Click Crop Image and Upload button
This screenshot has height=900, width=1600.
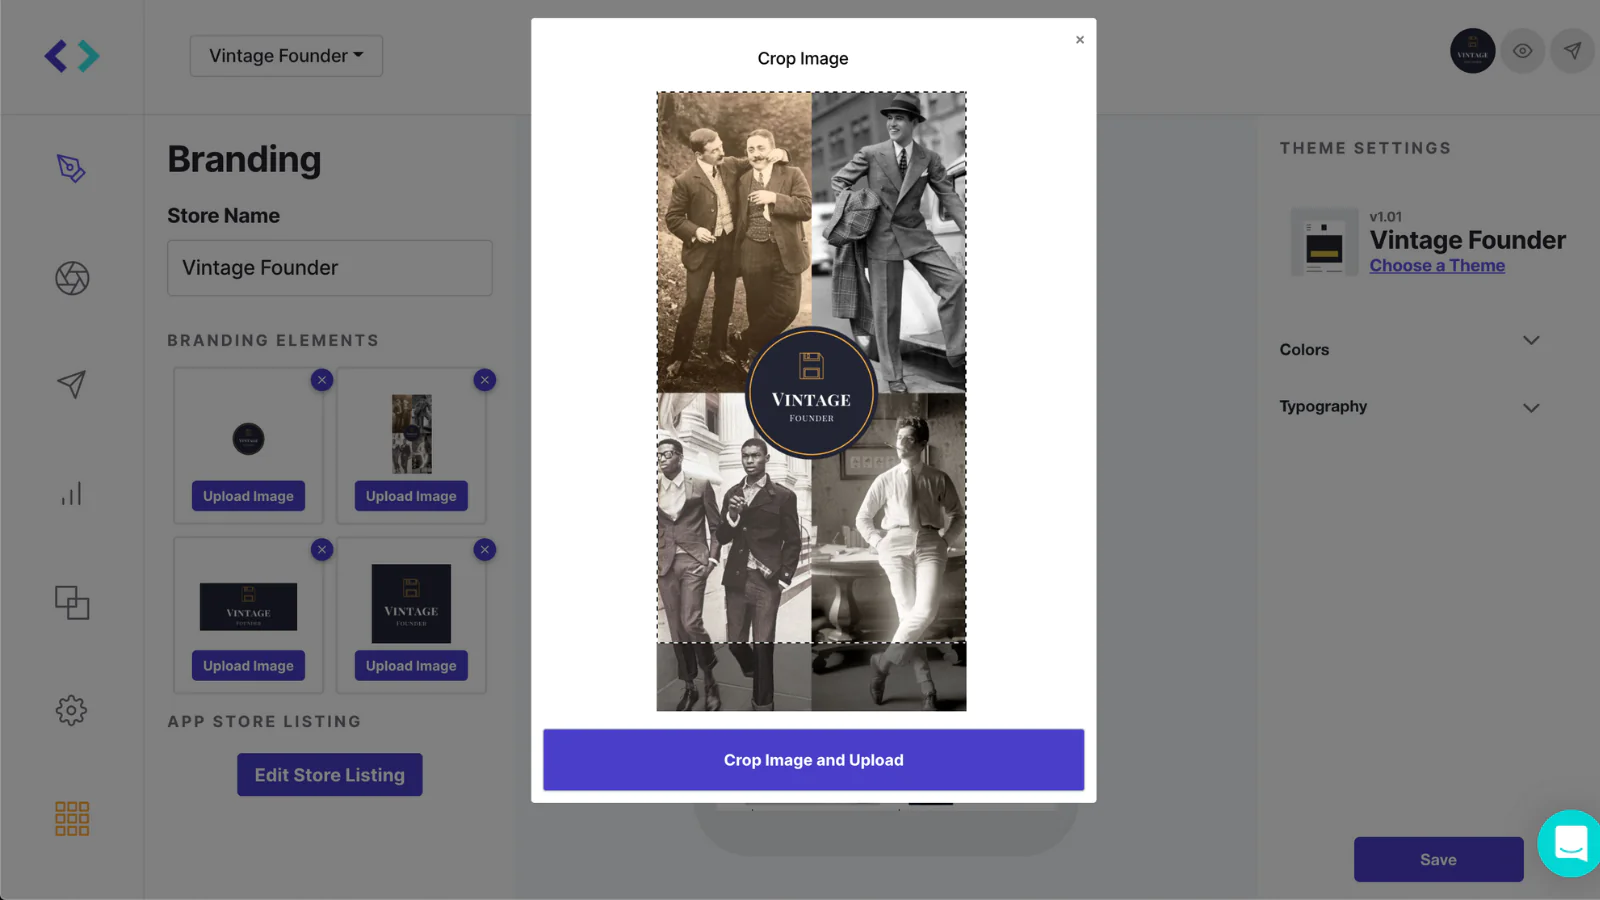pyautogui.click(x=814, y=760)
